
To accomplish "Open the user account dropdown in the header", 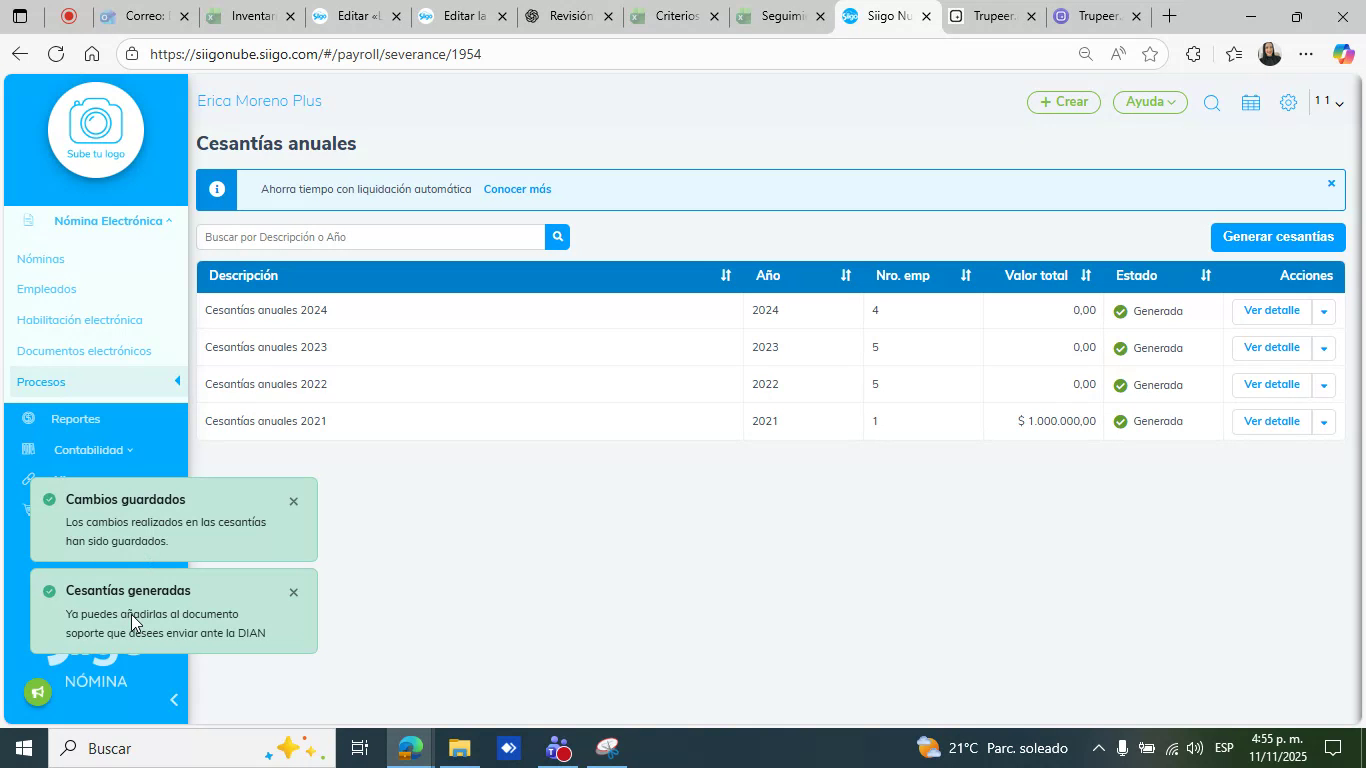I will 1329,102.
